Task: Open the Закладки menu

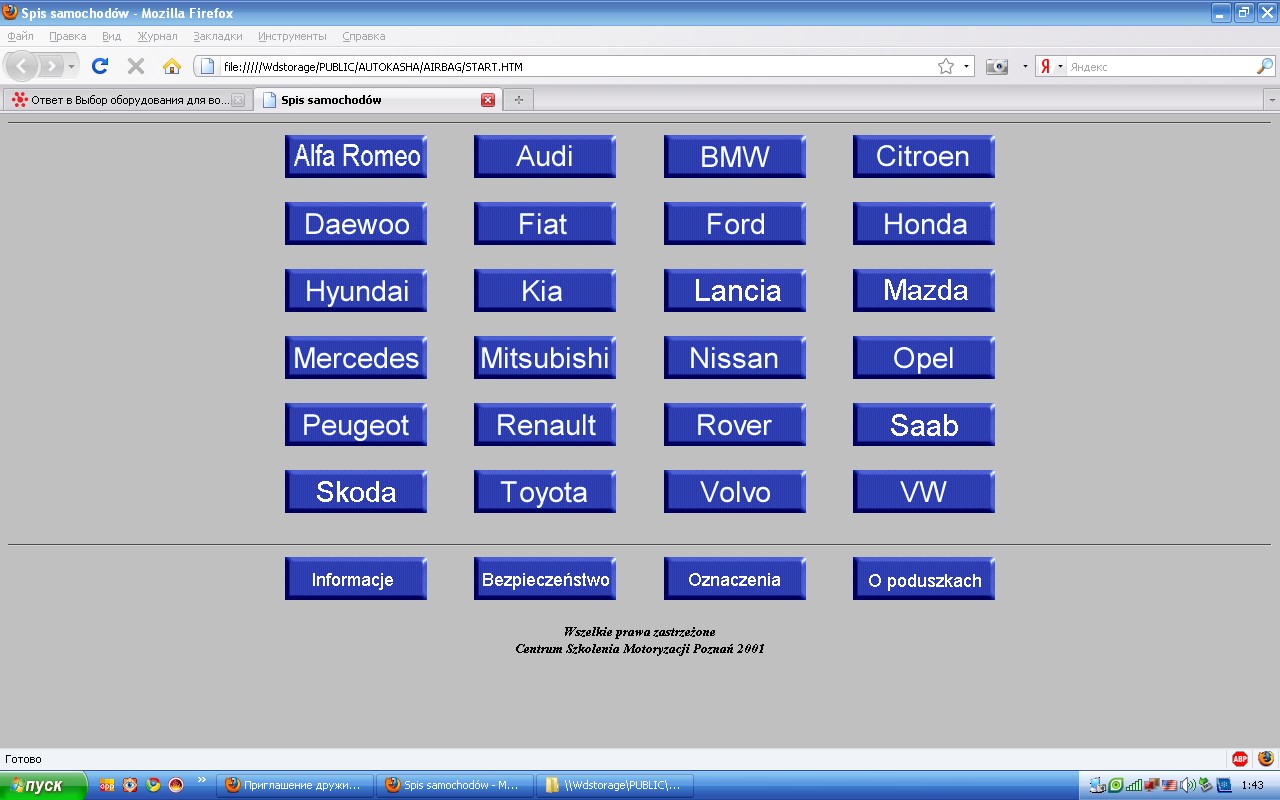Action: tap(218, 36)
